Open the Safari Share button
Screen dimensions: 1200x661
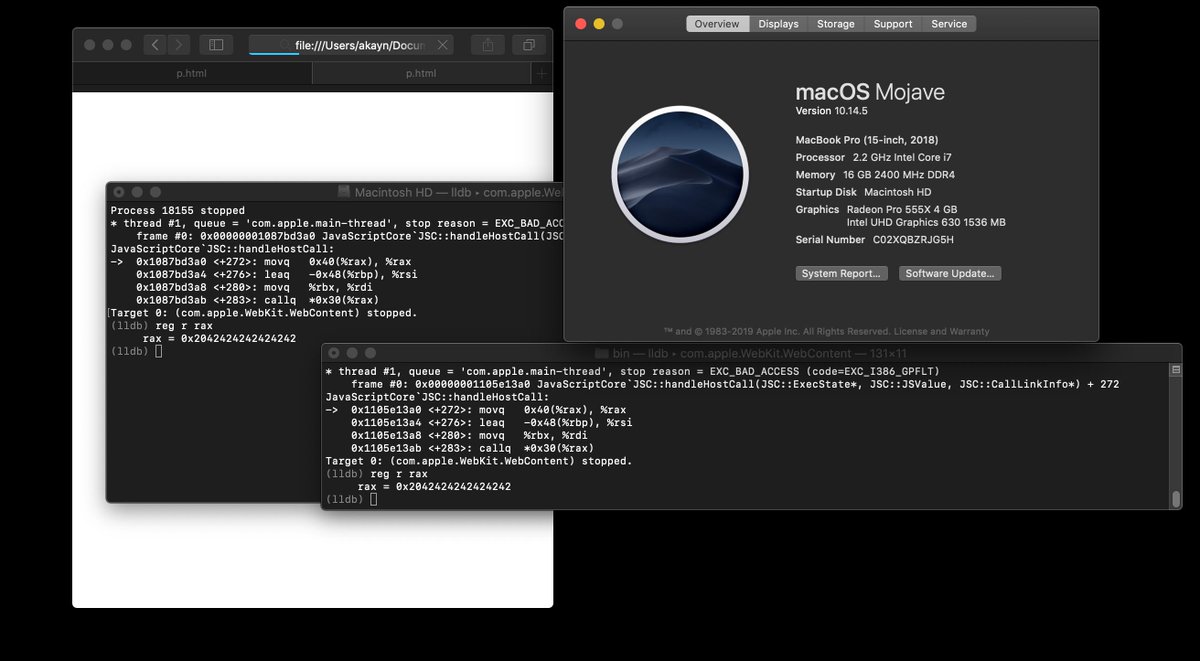click(x=488, y=45)
